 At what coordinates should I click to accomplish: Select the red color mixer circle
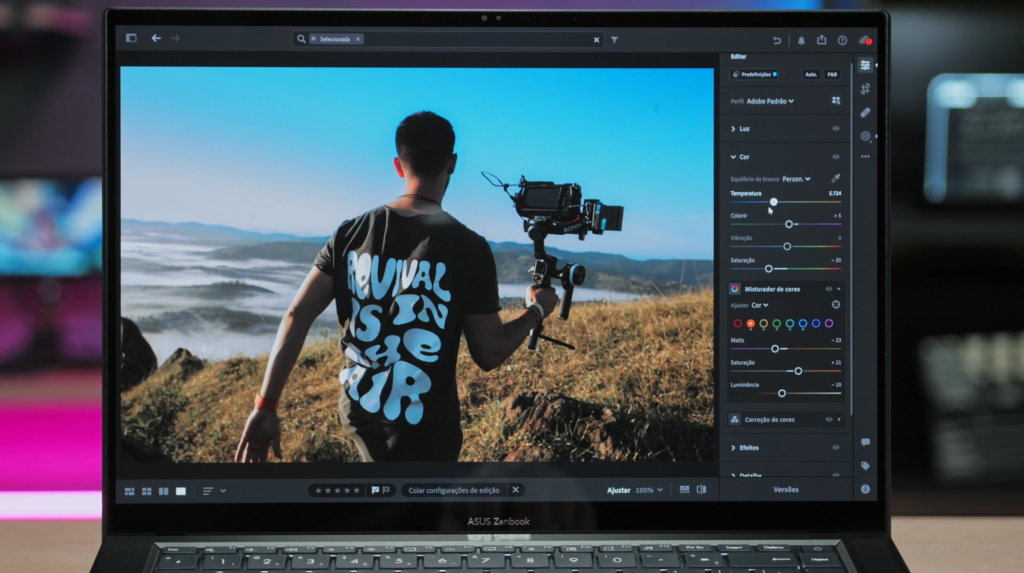coord(737,323)
